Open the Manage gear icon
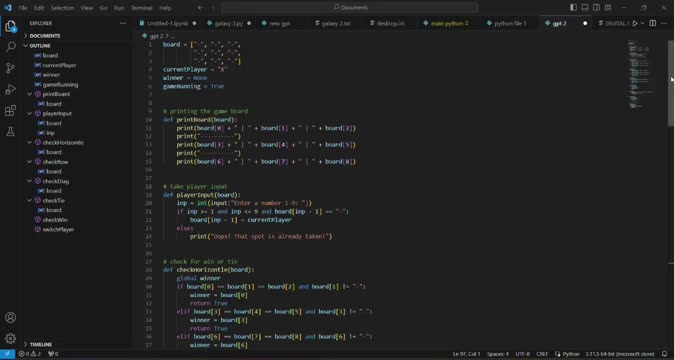Viewport: 674px width, 360px height. coord(10,339)
